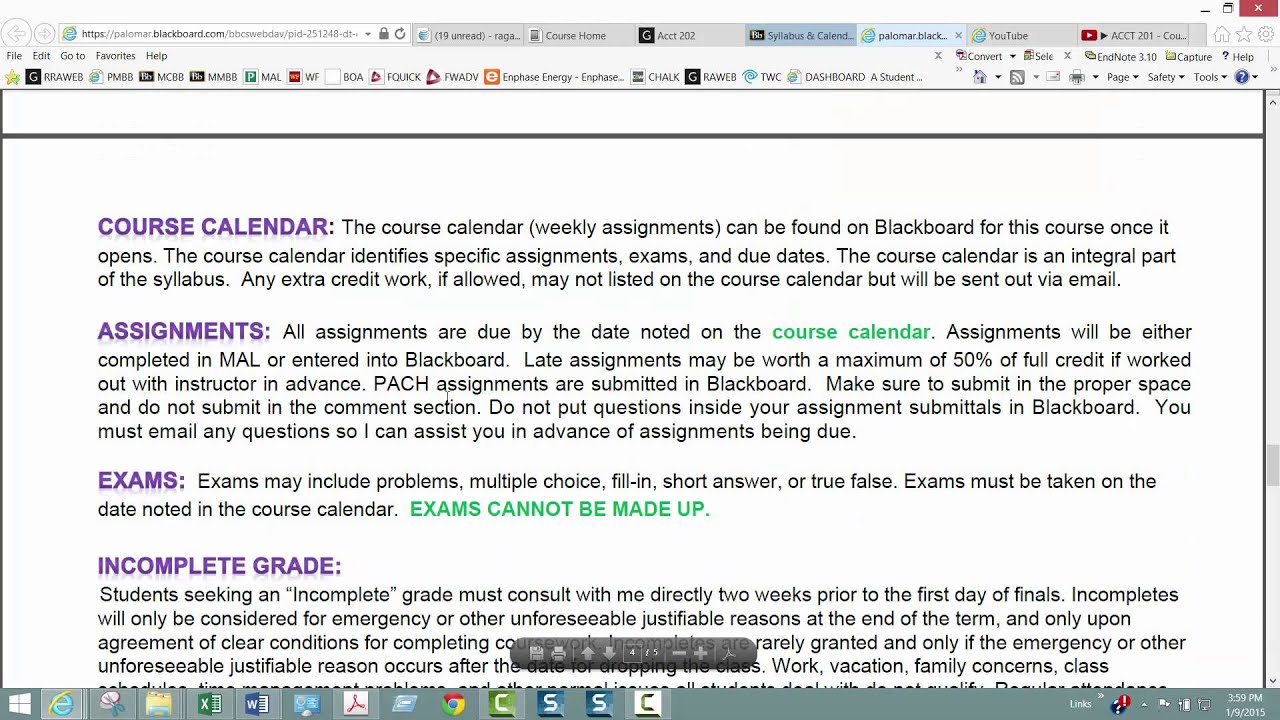Click the security lock icon in address bar
1280x720 pixels.
pyautogui.click(x=384, y=34)
